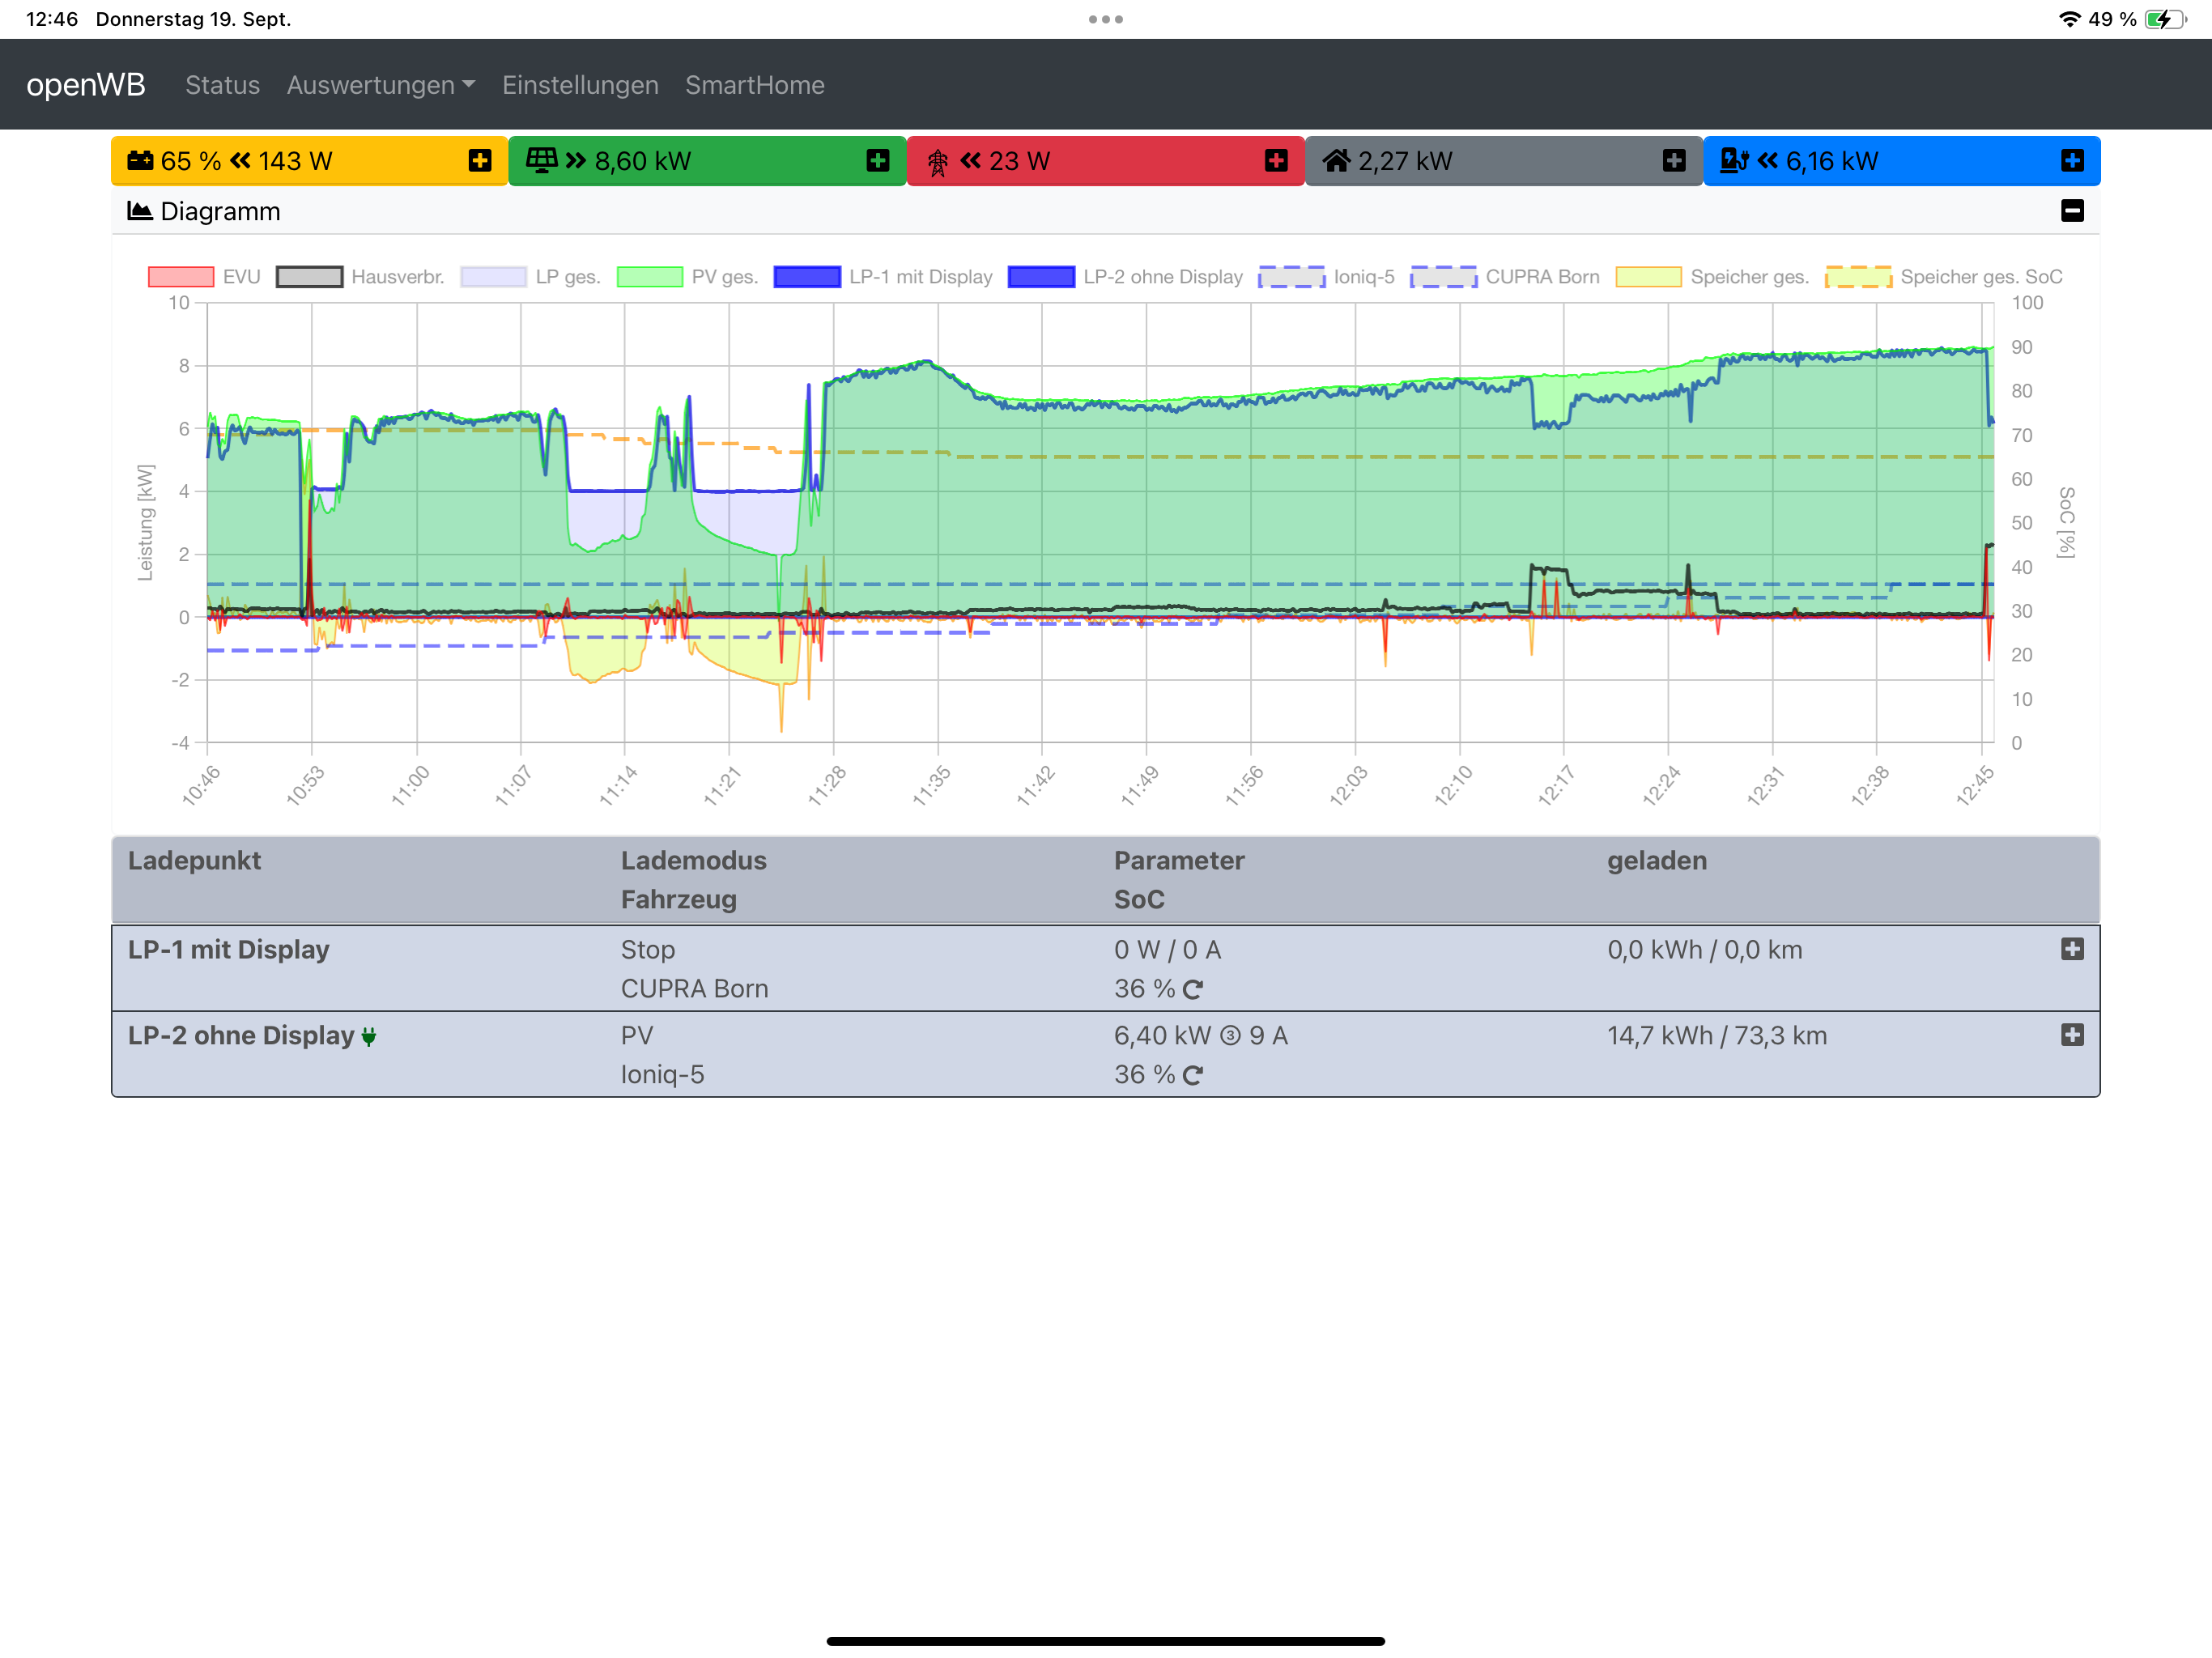
Task: Click the Hausverbr. legend color swatch
Action: coord(309,277)
